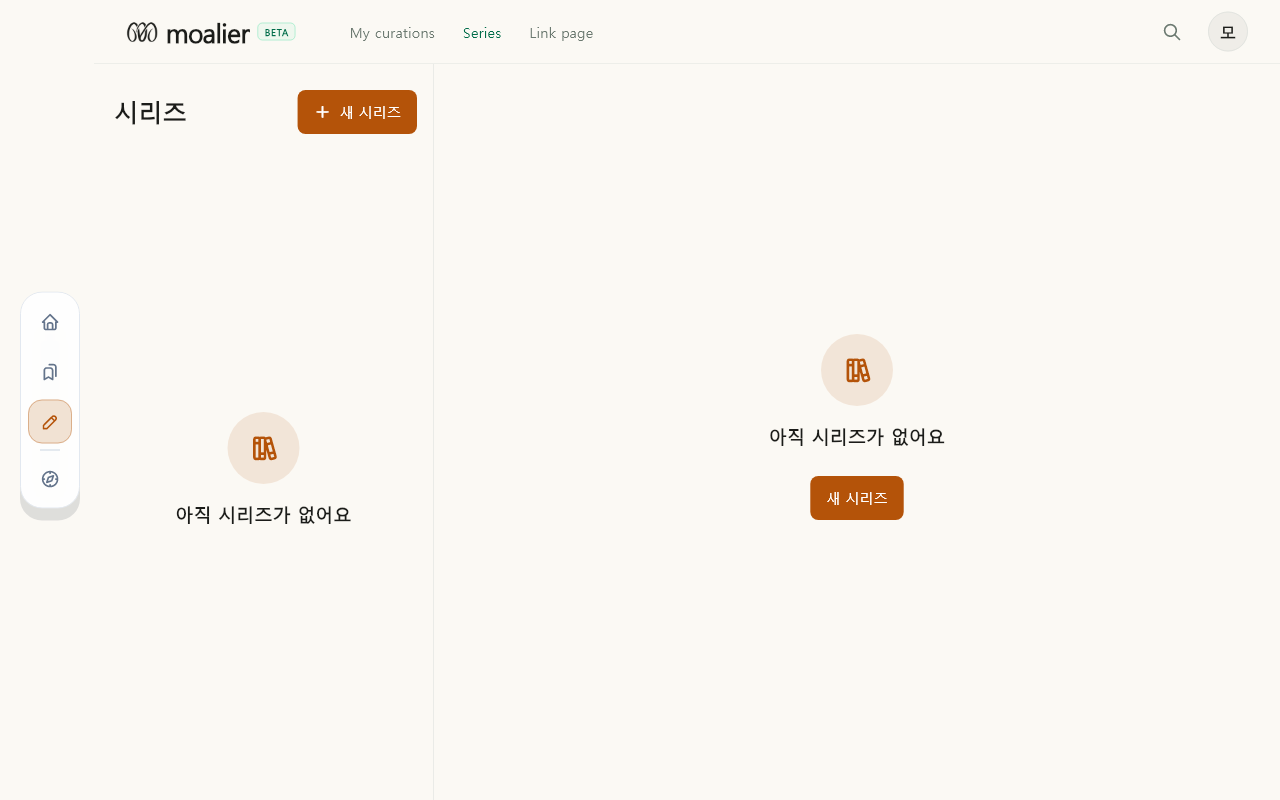
Task: Go to Home via the sidebar house icon
Action: pyautogui.click(x=50, y=322)
